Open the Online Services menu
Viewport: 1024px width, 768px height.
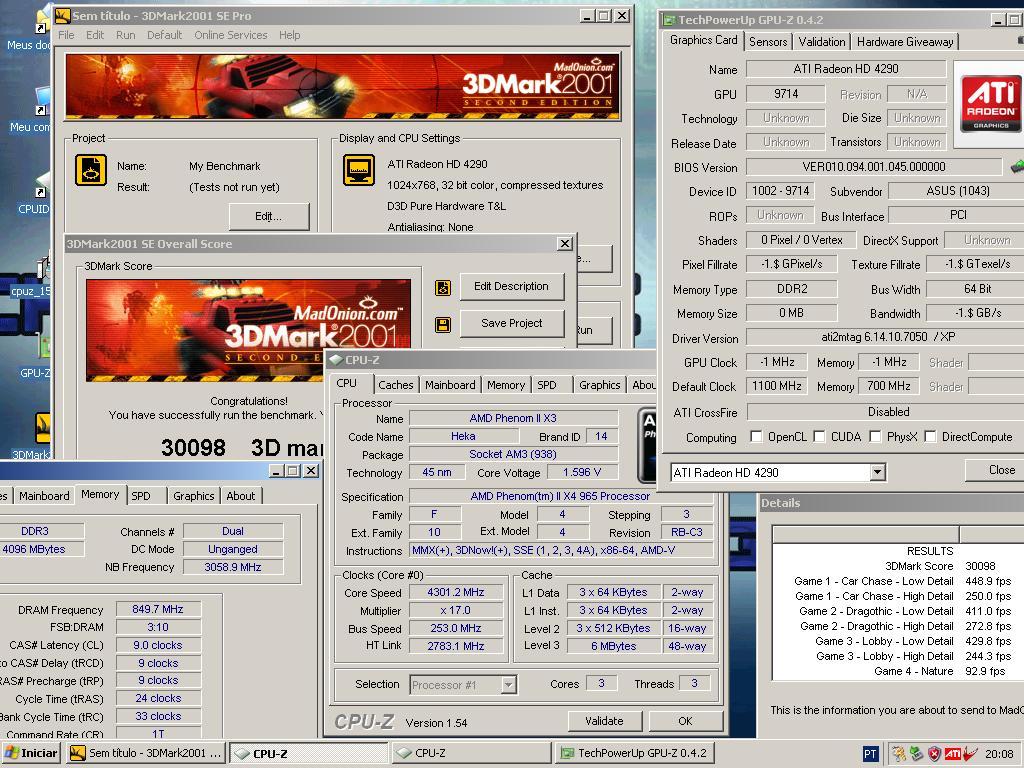point(231,35)
